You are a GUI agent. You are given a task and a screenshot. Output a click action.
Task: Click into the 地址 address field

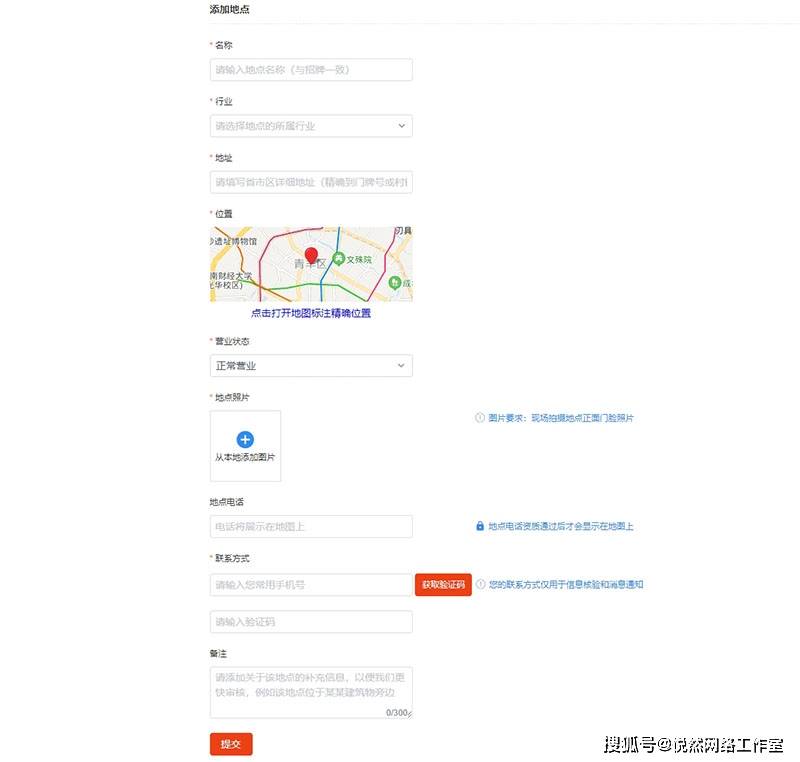(x=311, y=182)
